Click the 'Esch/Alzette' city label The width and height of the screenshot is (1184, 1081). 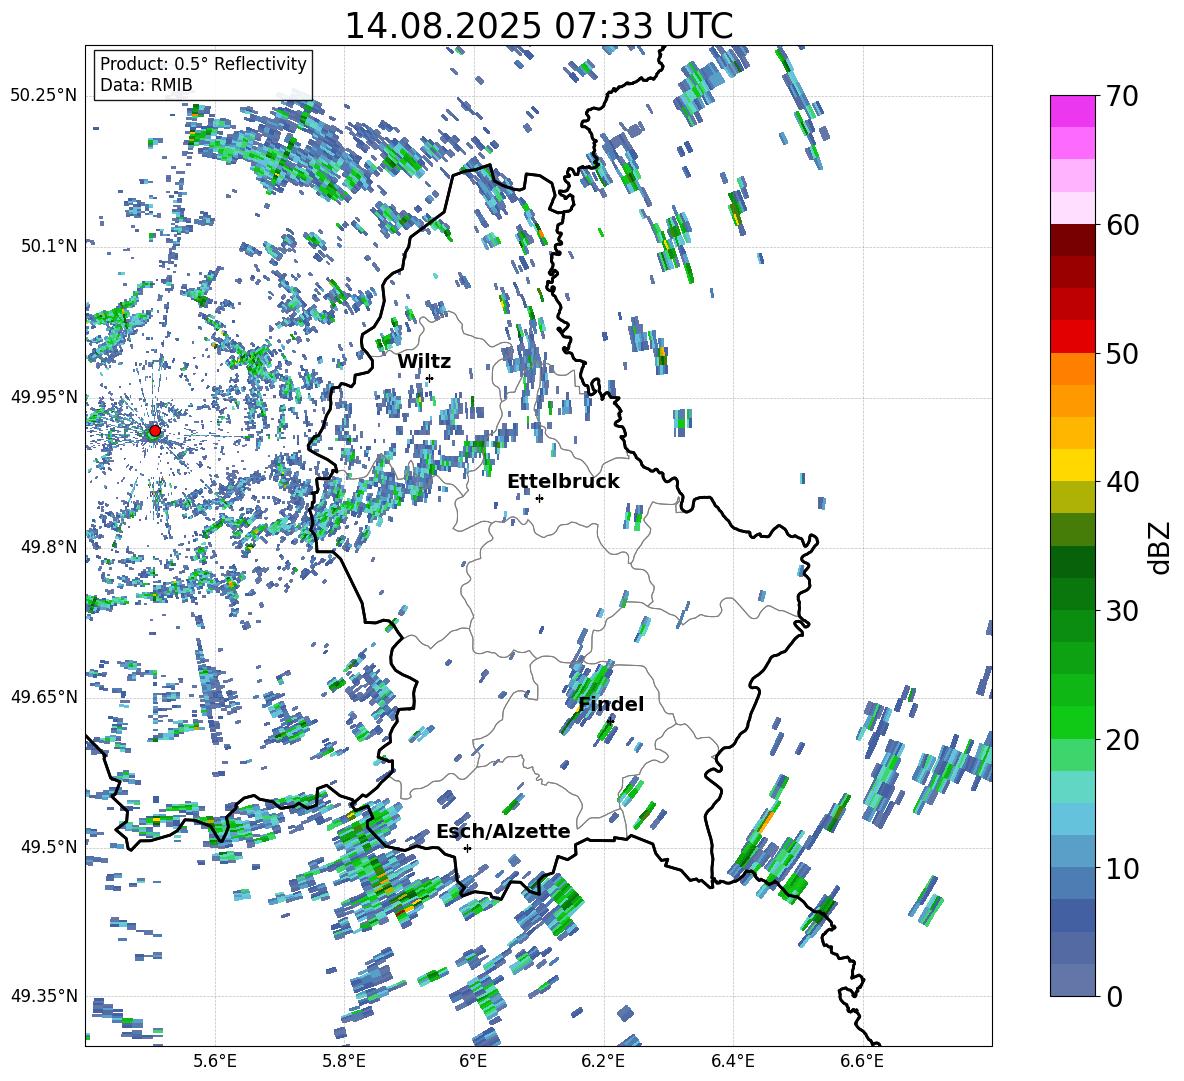503,831
